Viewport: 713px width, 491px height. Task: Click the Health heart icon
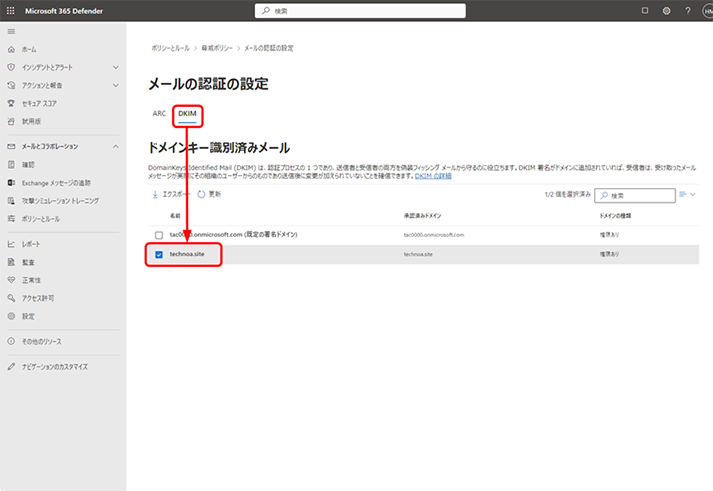pyautogui.click(x=11, y=280)
